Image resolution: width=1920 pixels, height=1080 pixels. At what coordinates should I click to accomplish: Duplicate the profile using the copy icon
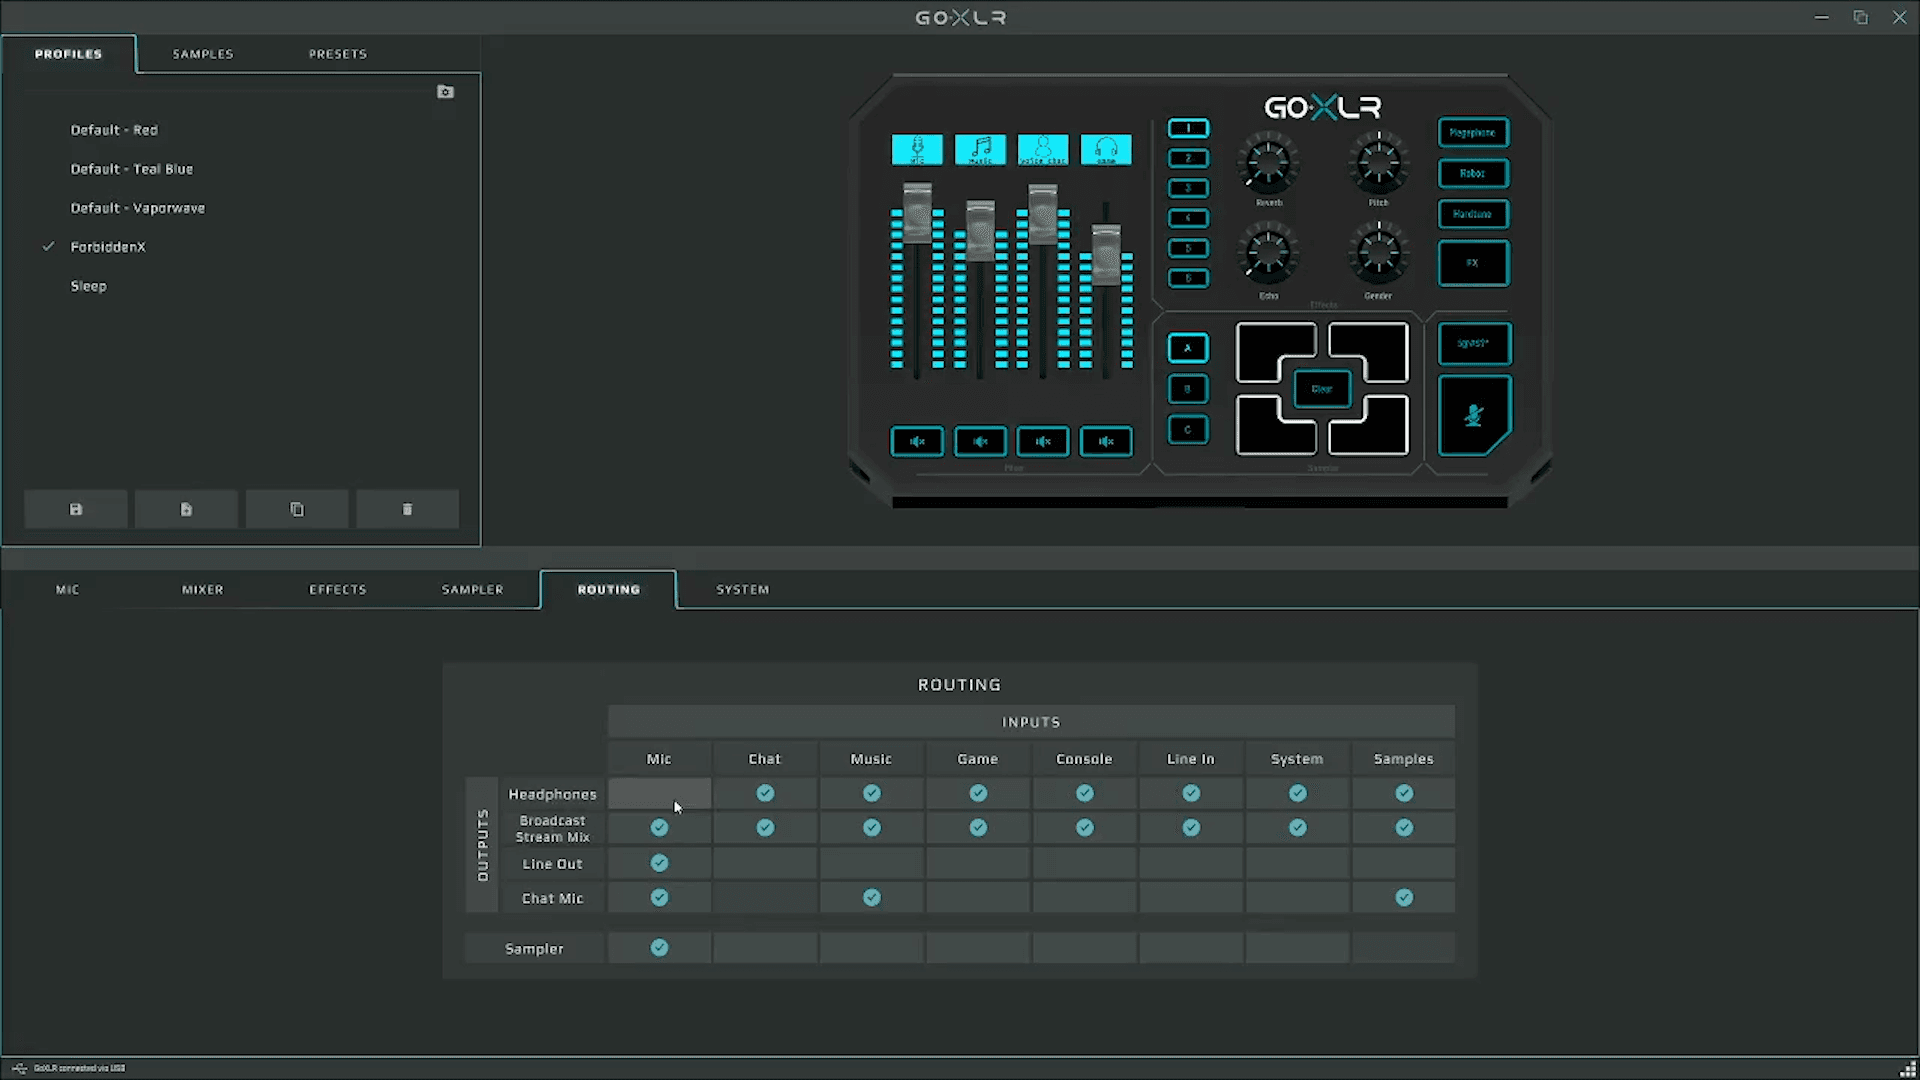click(297, 509)
